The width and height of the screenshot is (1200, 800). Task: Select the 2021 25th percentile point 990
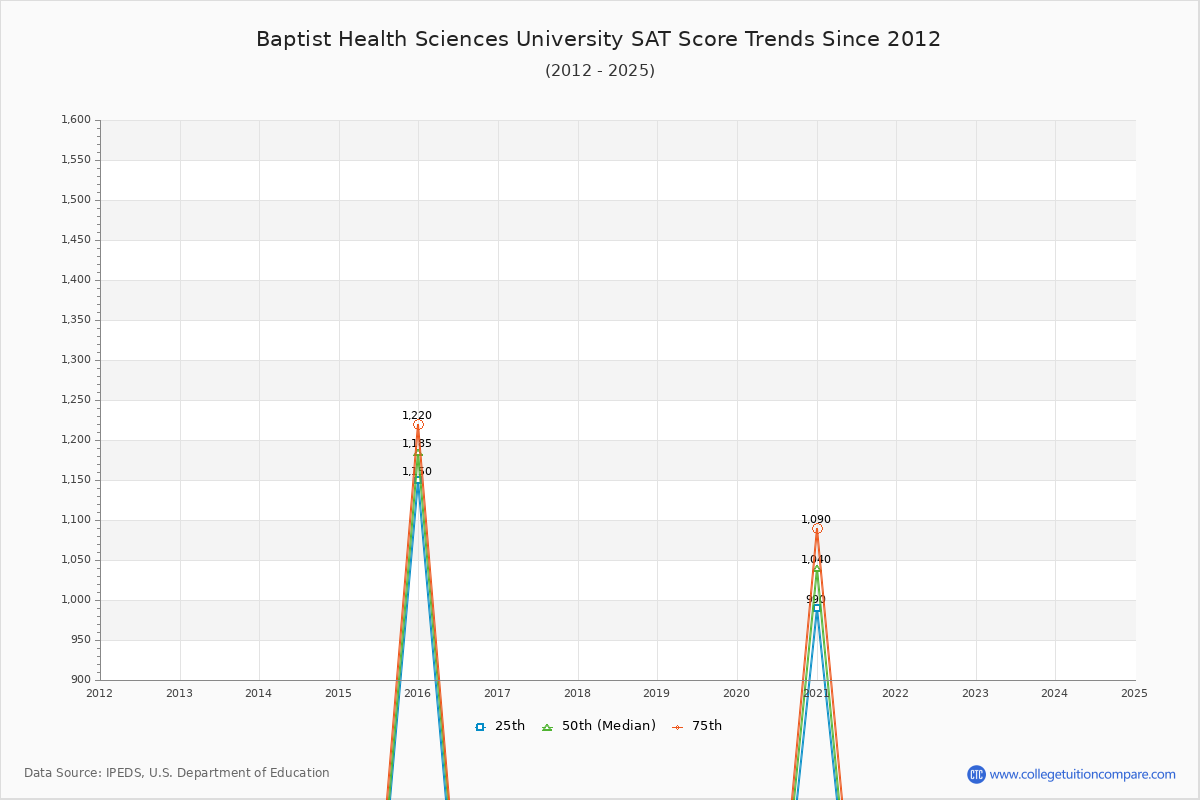(817, 608)
